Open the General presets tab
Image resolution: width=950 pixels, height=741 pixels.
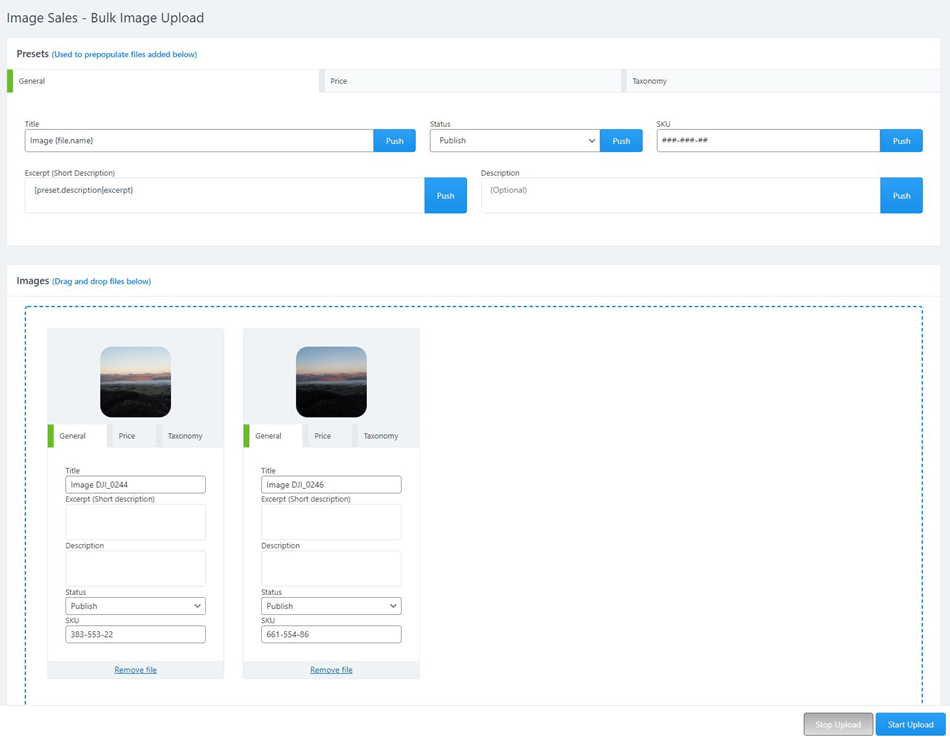click(x=163, y=81)
